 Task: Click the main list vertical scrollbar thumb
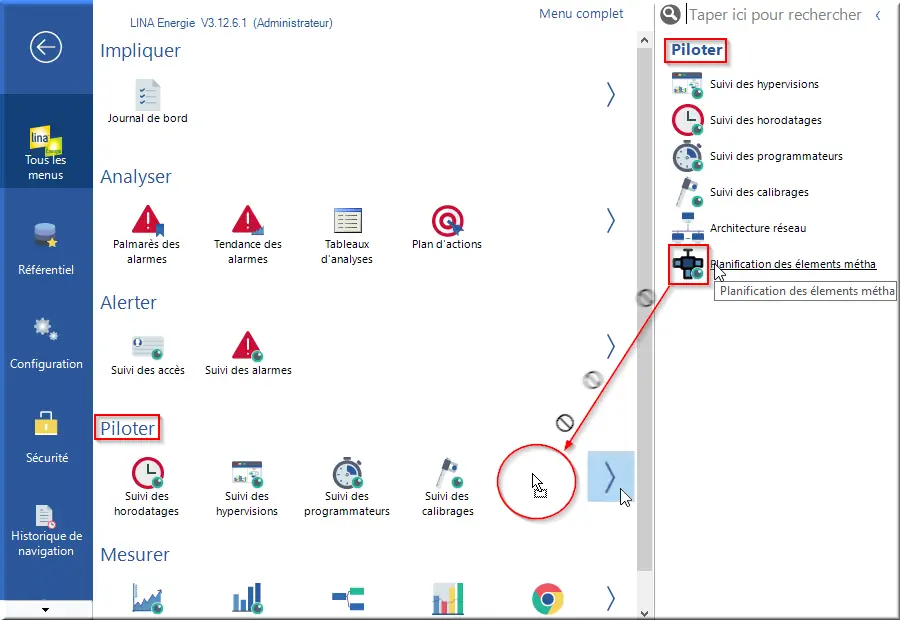(644, 310)
